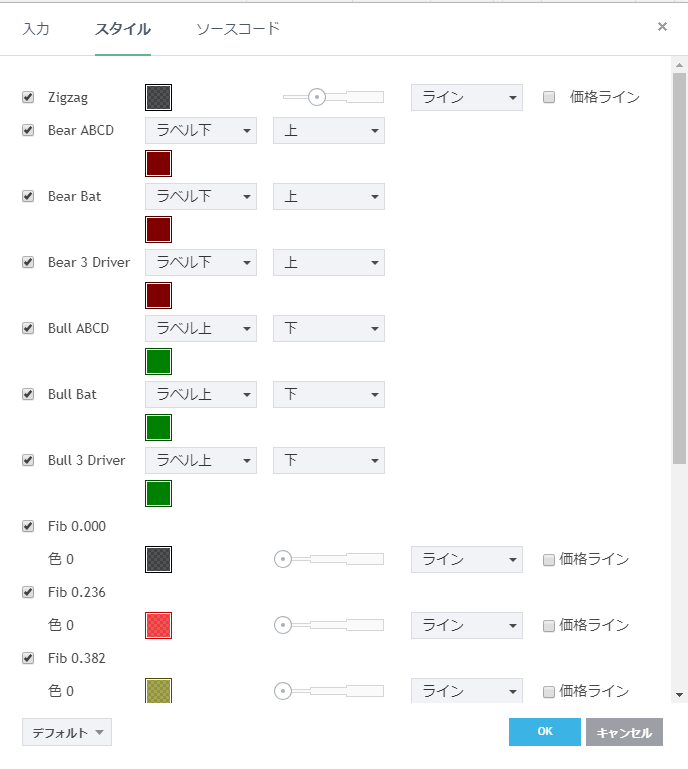Toggle the Bear 3 Driver checkbox

click(x=28, y=262)
